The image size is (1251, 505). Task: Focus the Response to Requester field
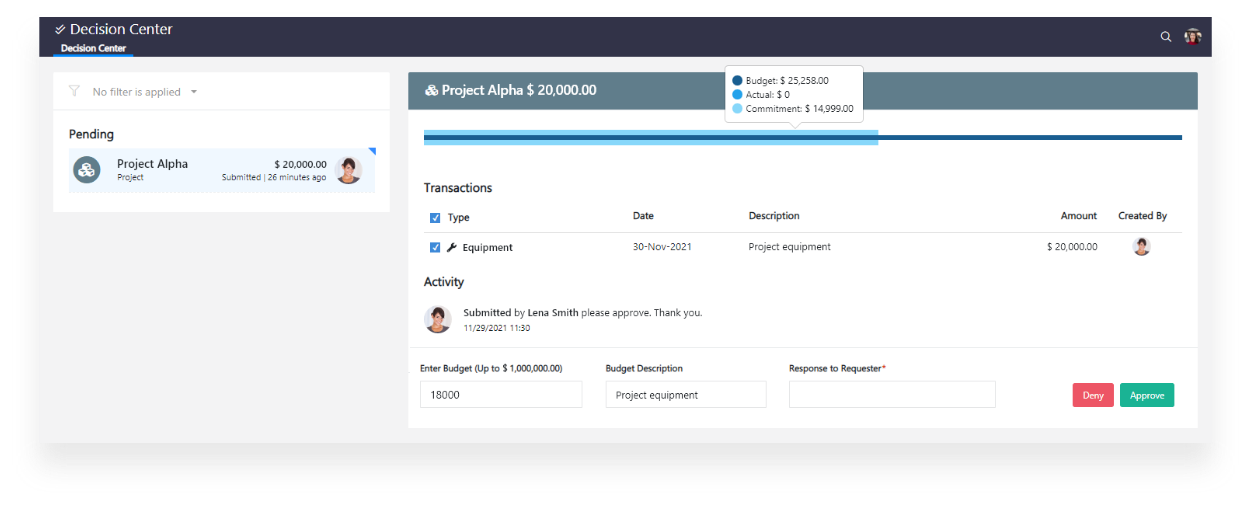click(x=891, y=394)
